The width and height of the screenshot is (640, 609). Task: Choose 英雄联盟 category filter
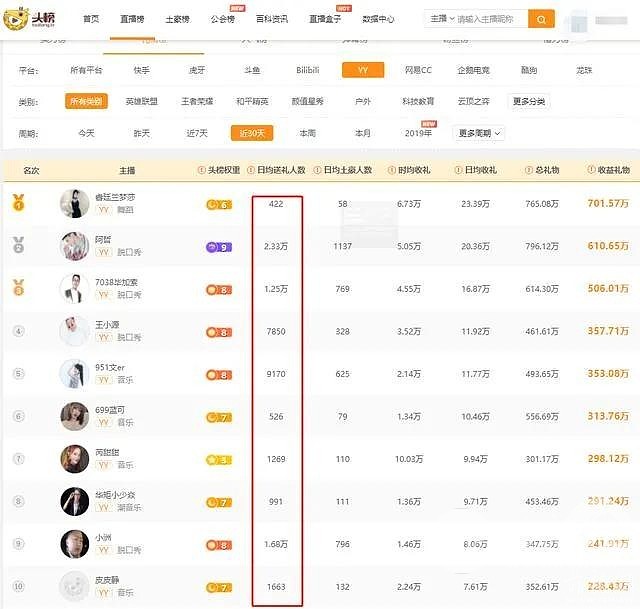(x=142, y=101)
